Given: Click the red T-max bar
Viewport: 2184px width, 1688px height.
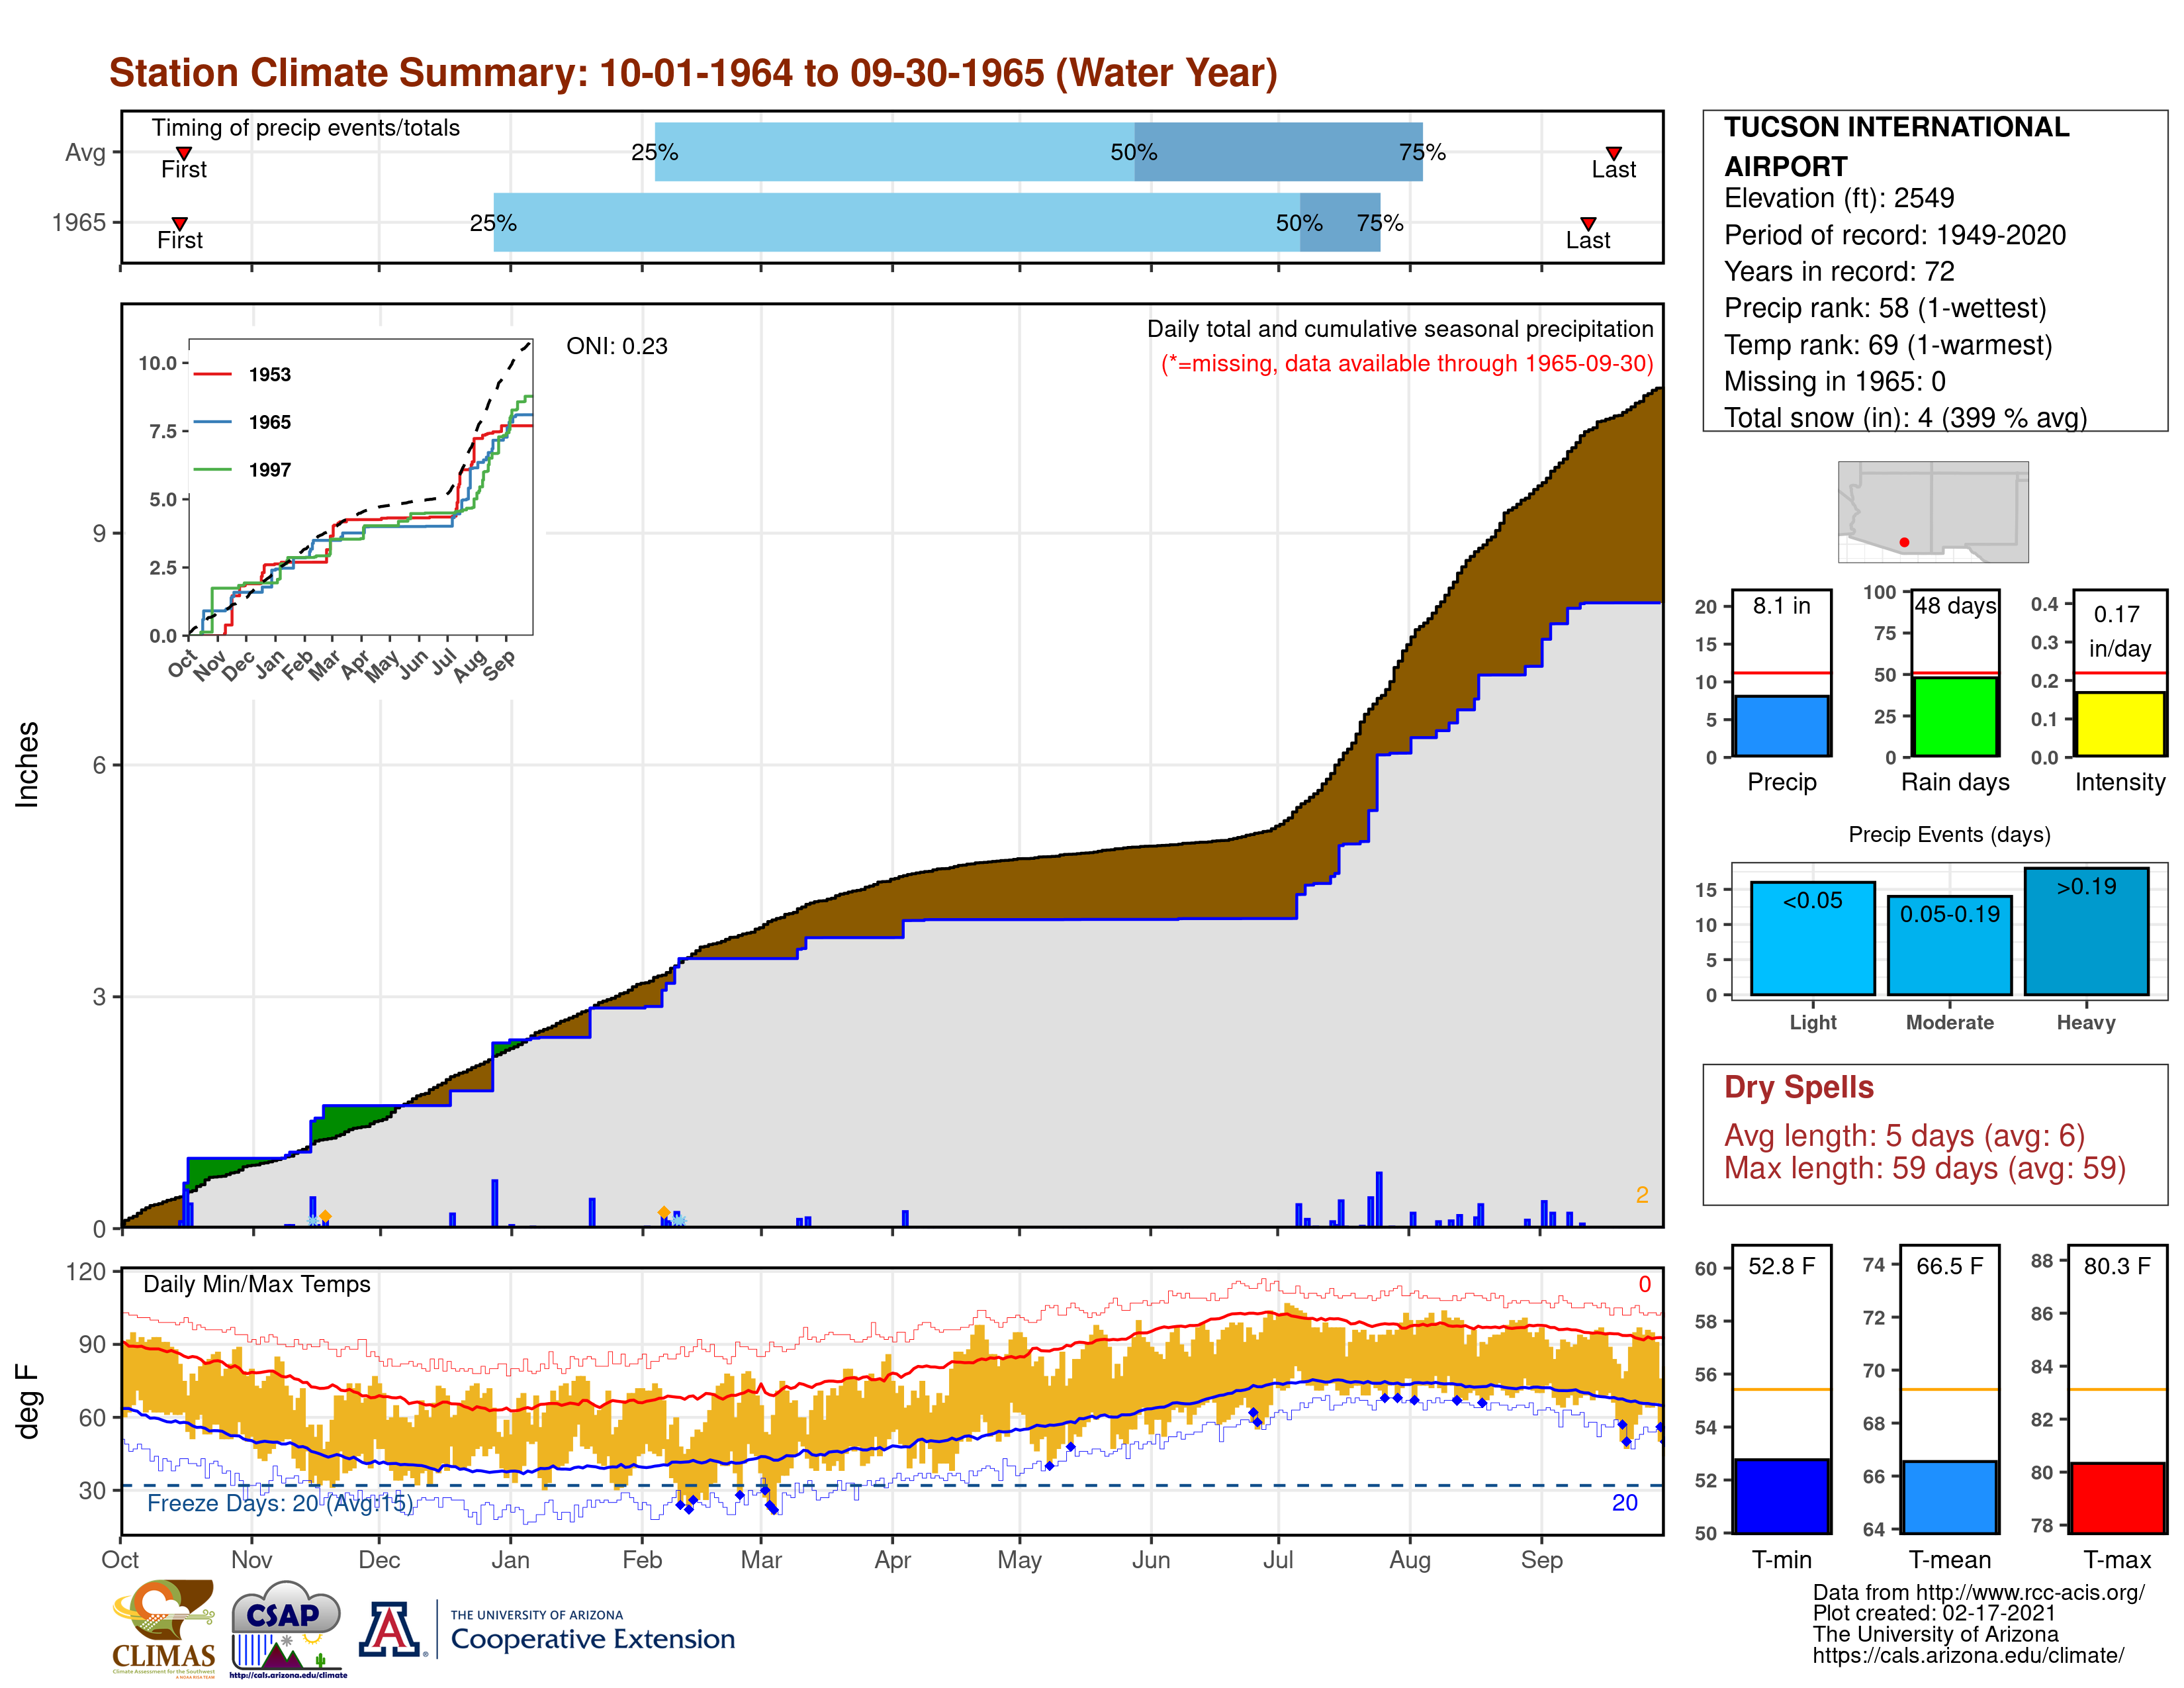Looking at the screenshot, I should 2118,1498.
